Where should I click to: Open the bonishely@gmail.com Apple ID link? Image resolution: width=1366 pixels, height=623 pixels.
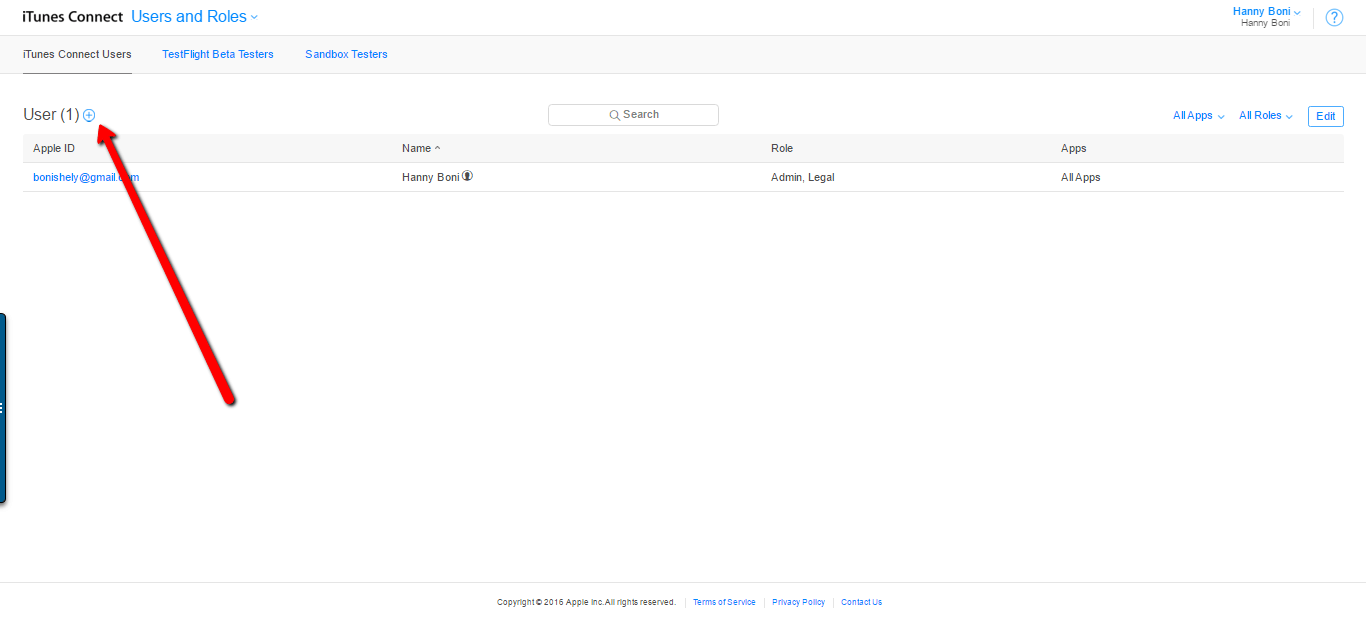click(86, 177)
